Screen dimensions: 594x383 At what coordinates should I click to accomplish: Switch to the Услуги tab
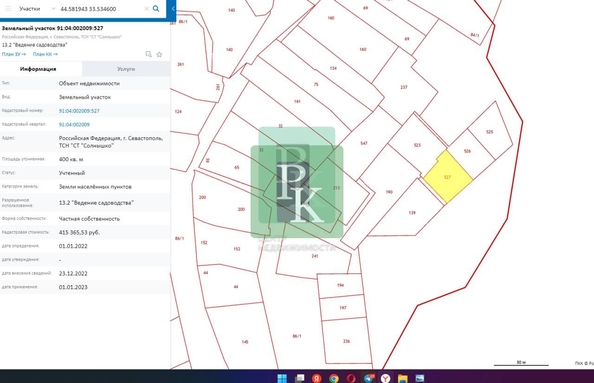click(126, 69)
